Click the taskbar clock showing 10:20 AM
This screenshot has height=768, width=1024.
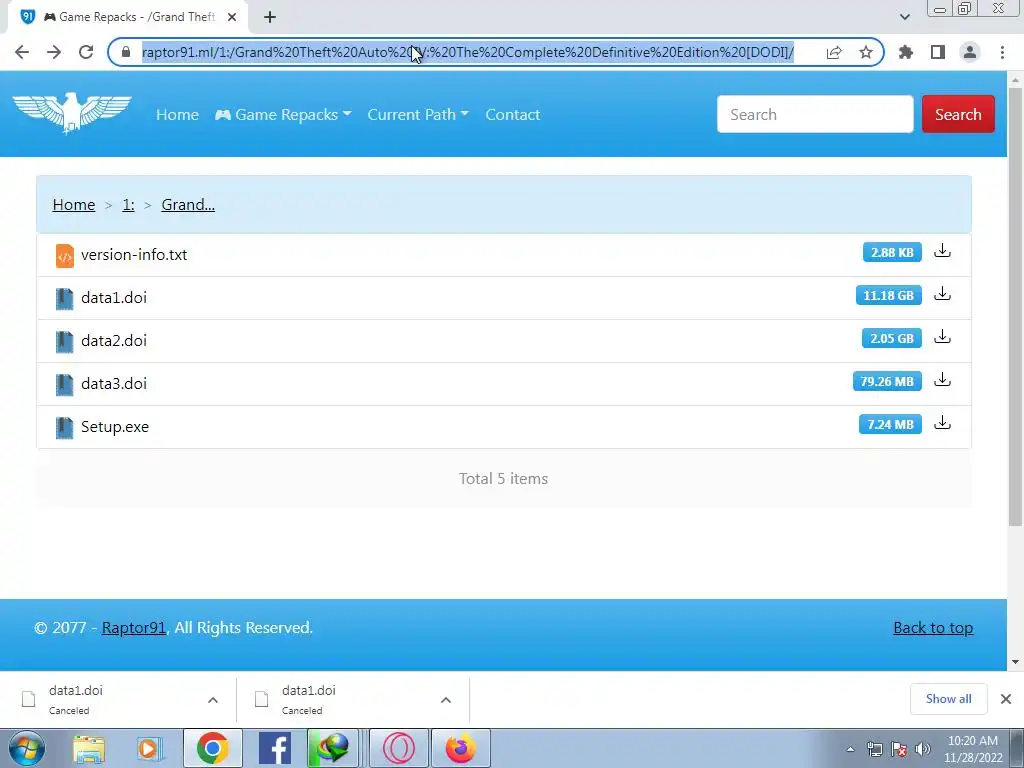[x=973, y=749]
